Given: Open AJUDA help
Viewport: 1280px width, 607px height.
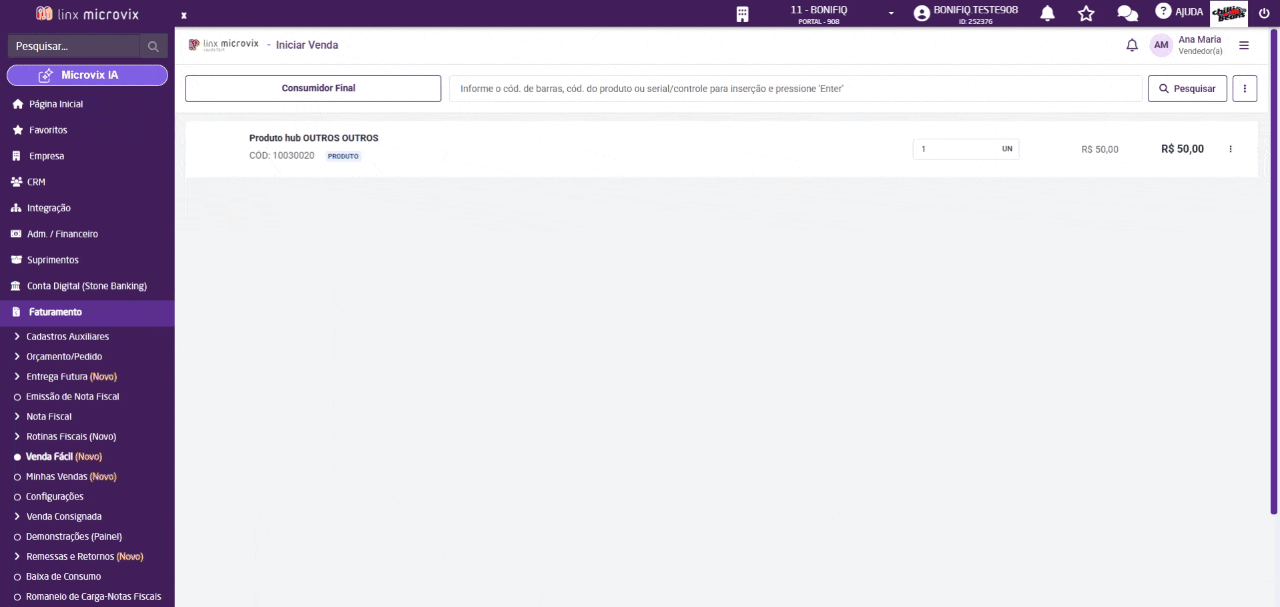Looking at the screenshot, I should (x=1179, y=12).
